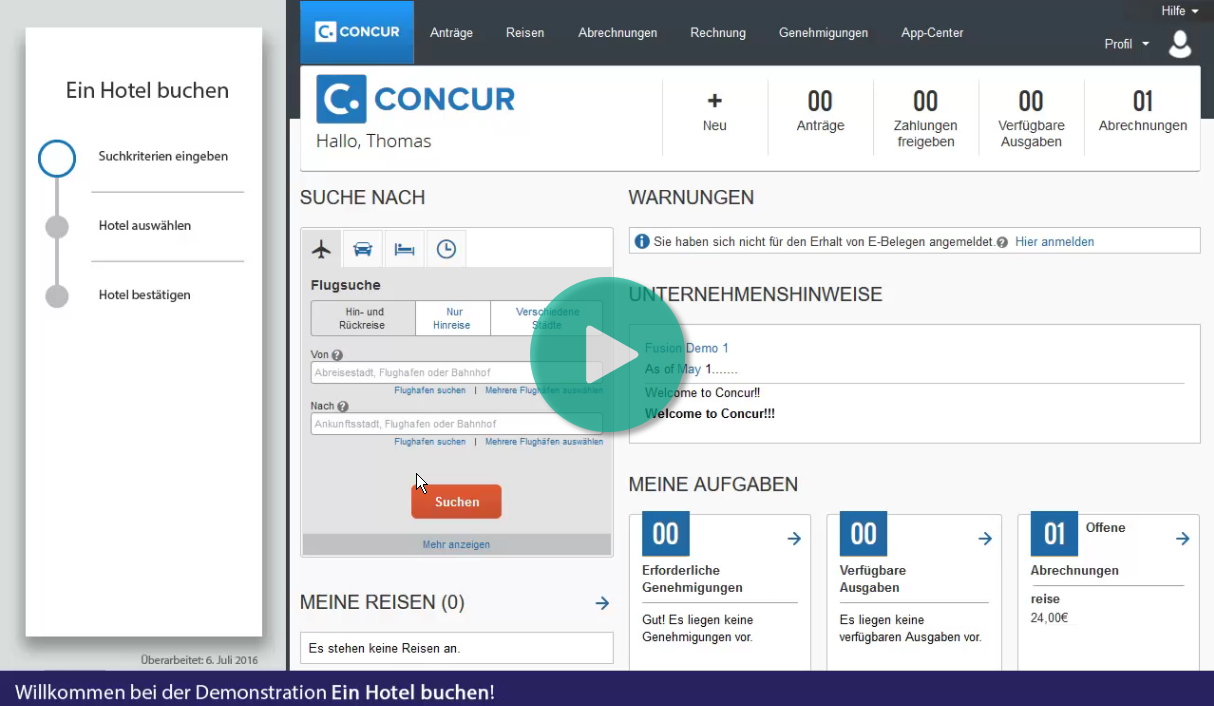1214x706 pixels.
Task: Click the 'Es stehen keine Reisen an.' text
Action: click(x=384, y=649)
